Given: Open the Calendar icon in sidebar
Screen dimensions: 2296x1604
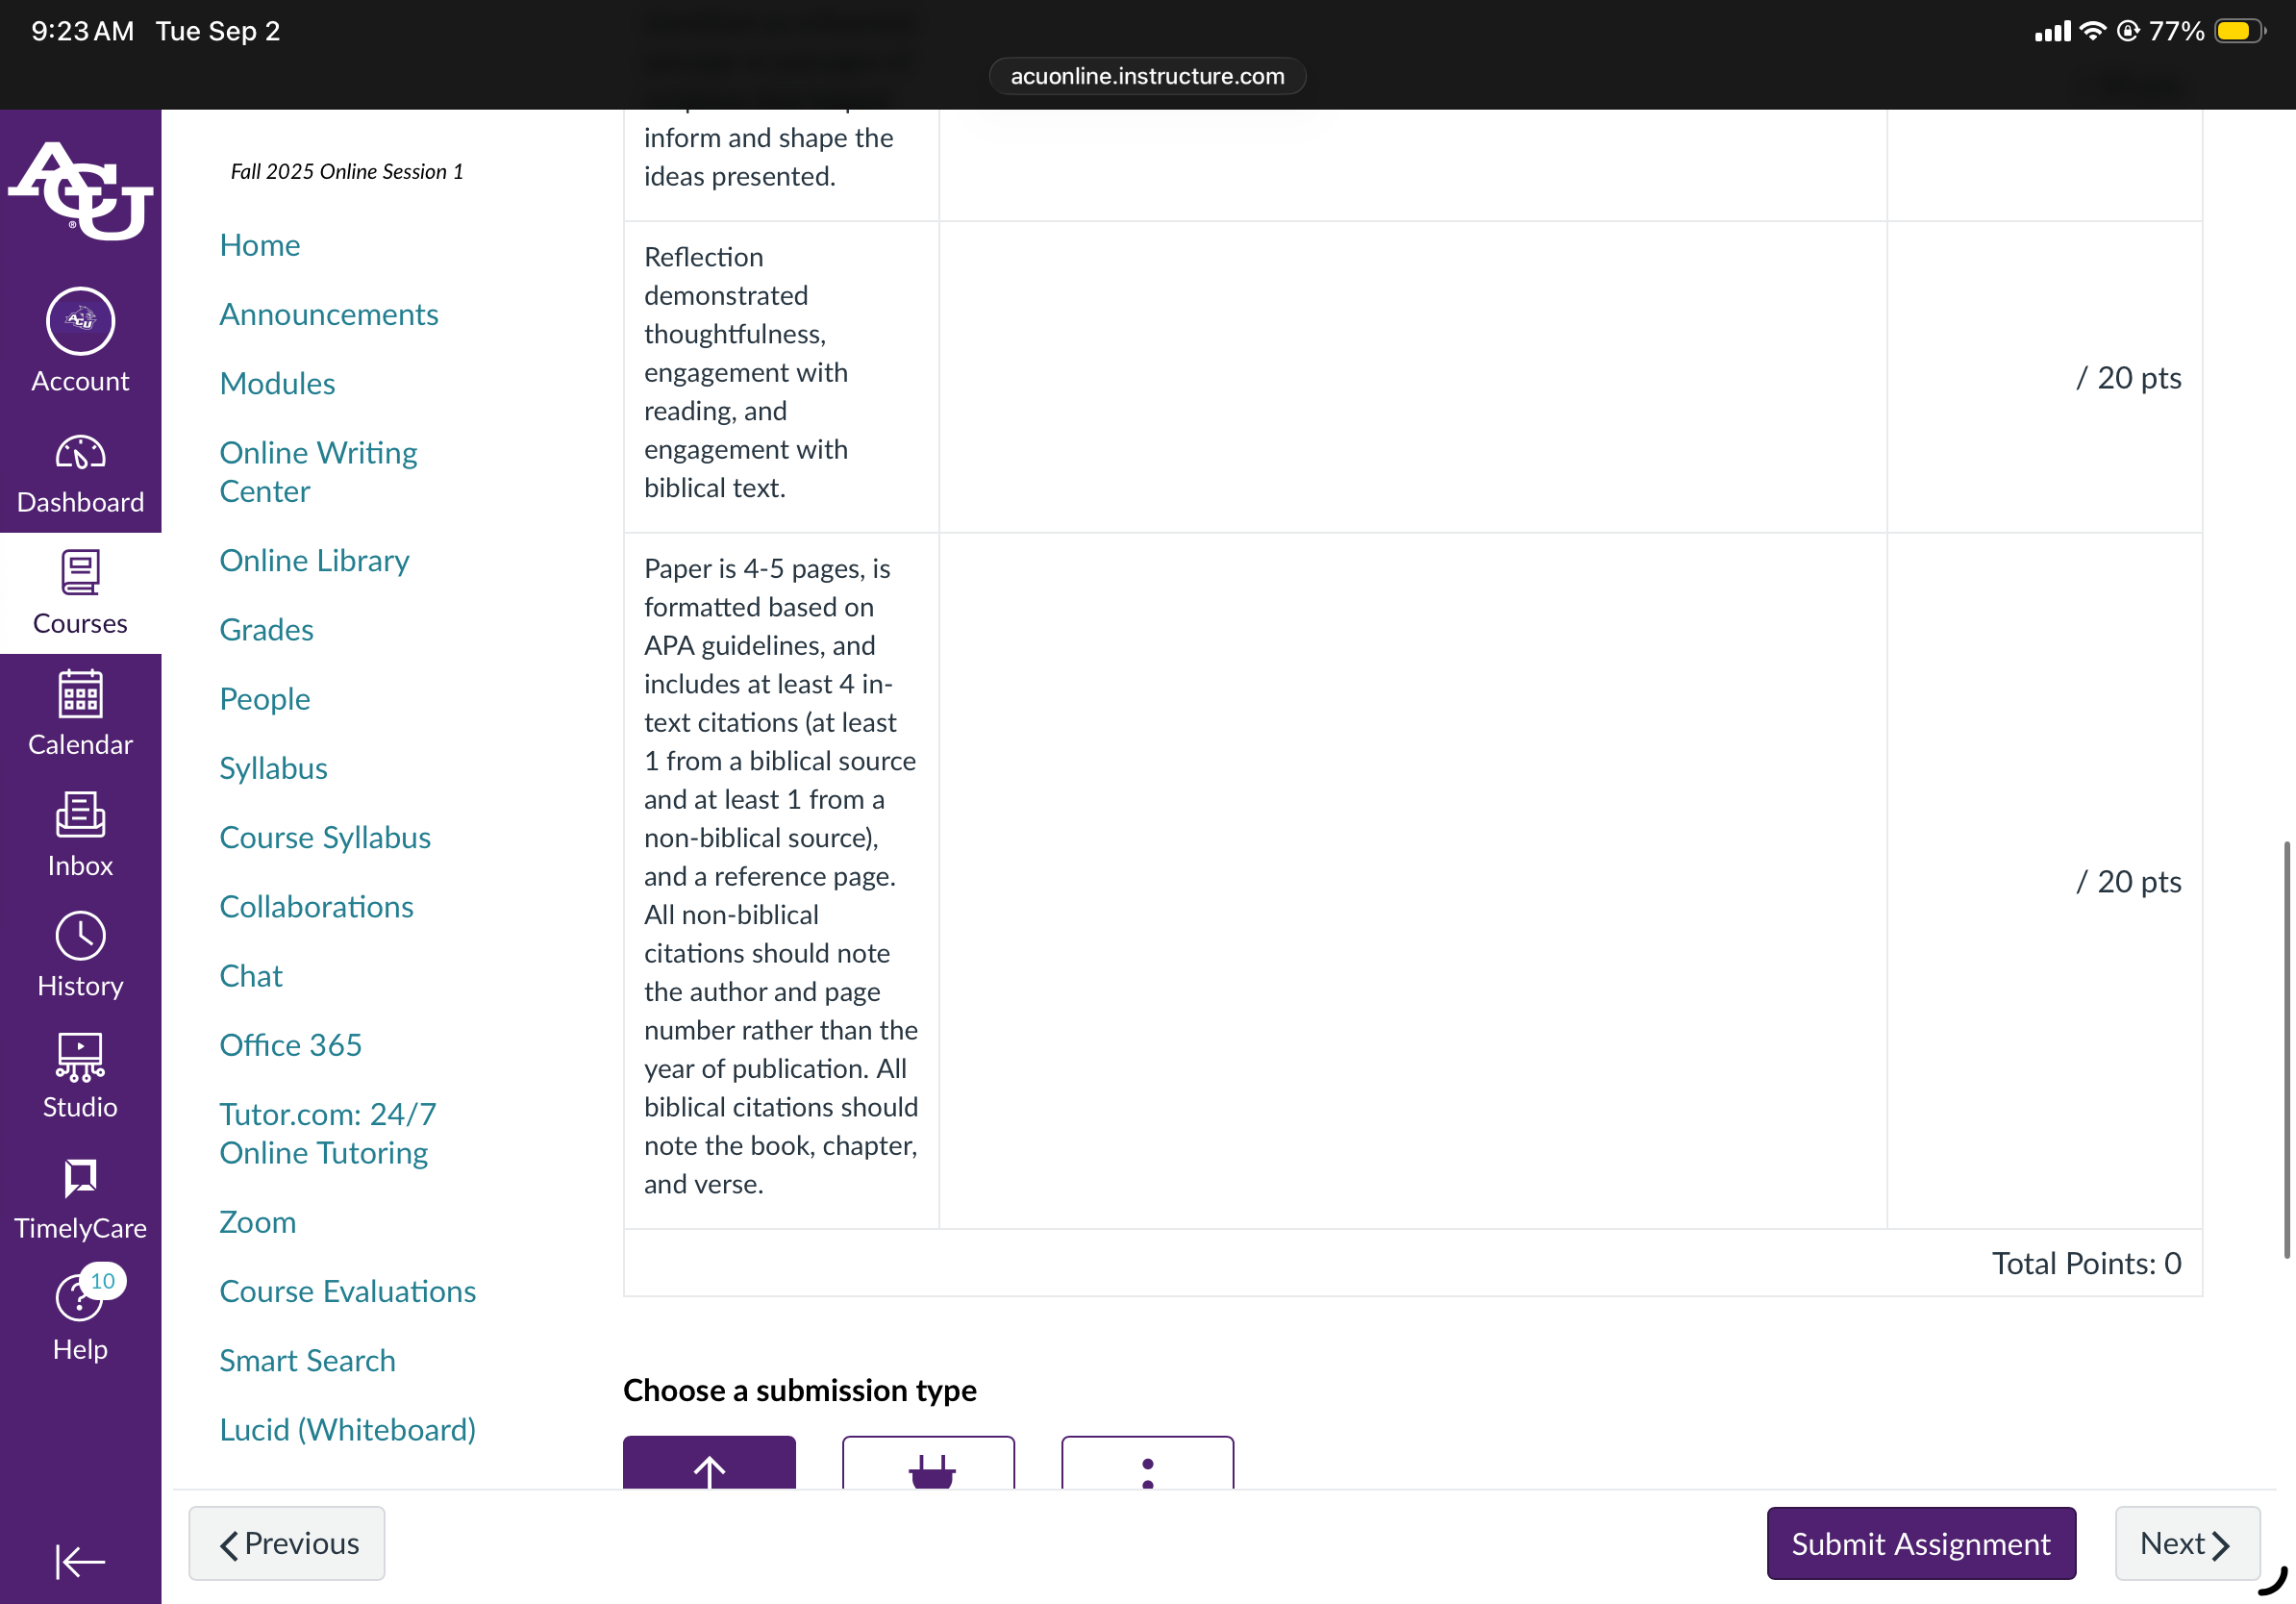Looking at the screenshot, I should coord(80,694).
